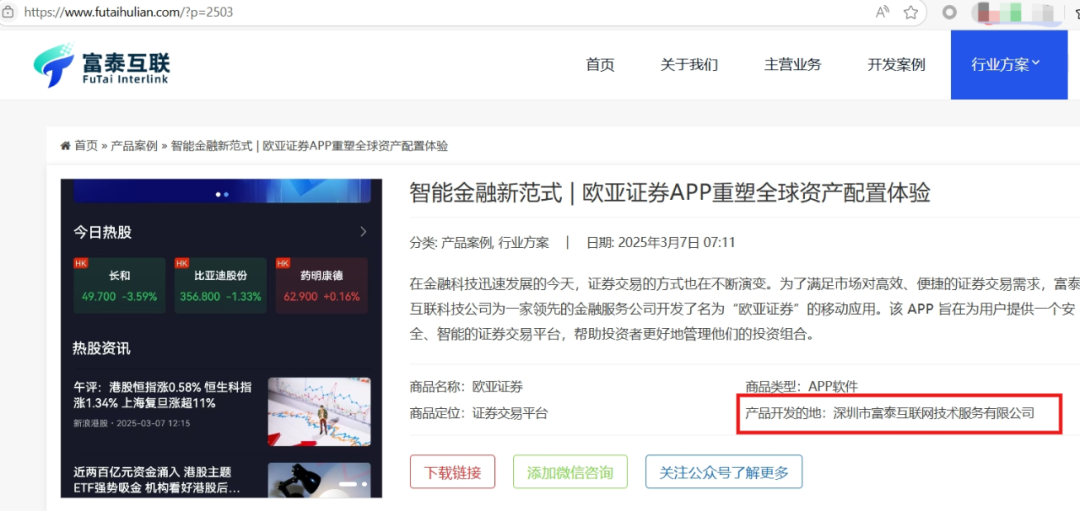This screenshot has height=511, width=1080.
Task: Click the 行业方案 category link under title
Action: [x=524, y=242]
